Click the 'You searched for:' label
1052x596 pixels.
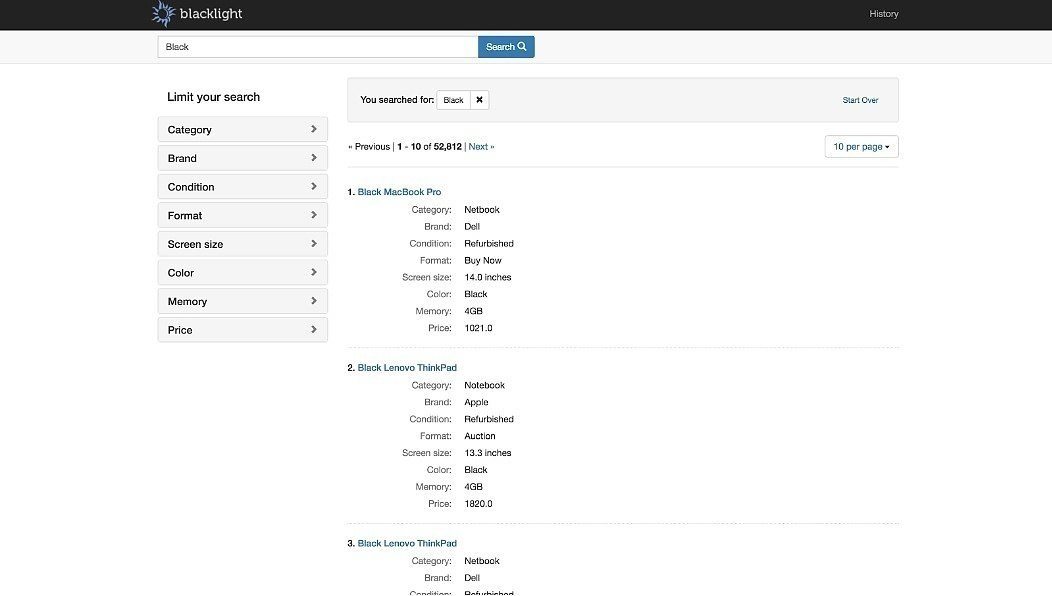click(x=397, y=100)
